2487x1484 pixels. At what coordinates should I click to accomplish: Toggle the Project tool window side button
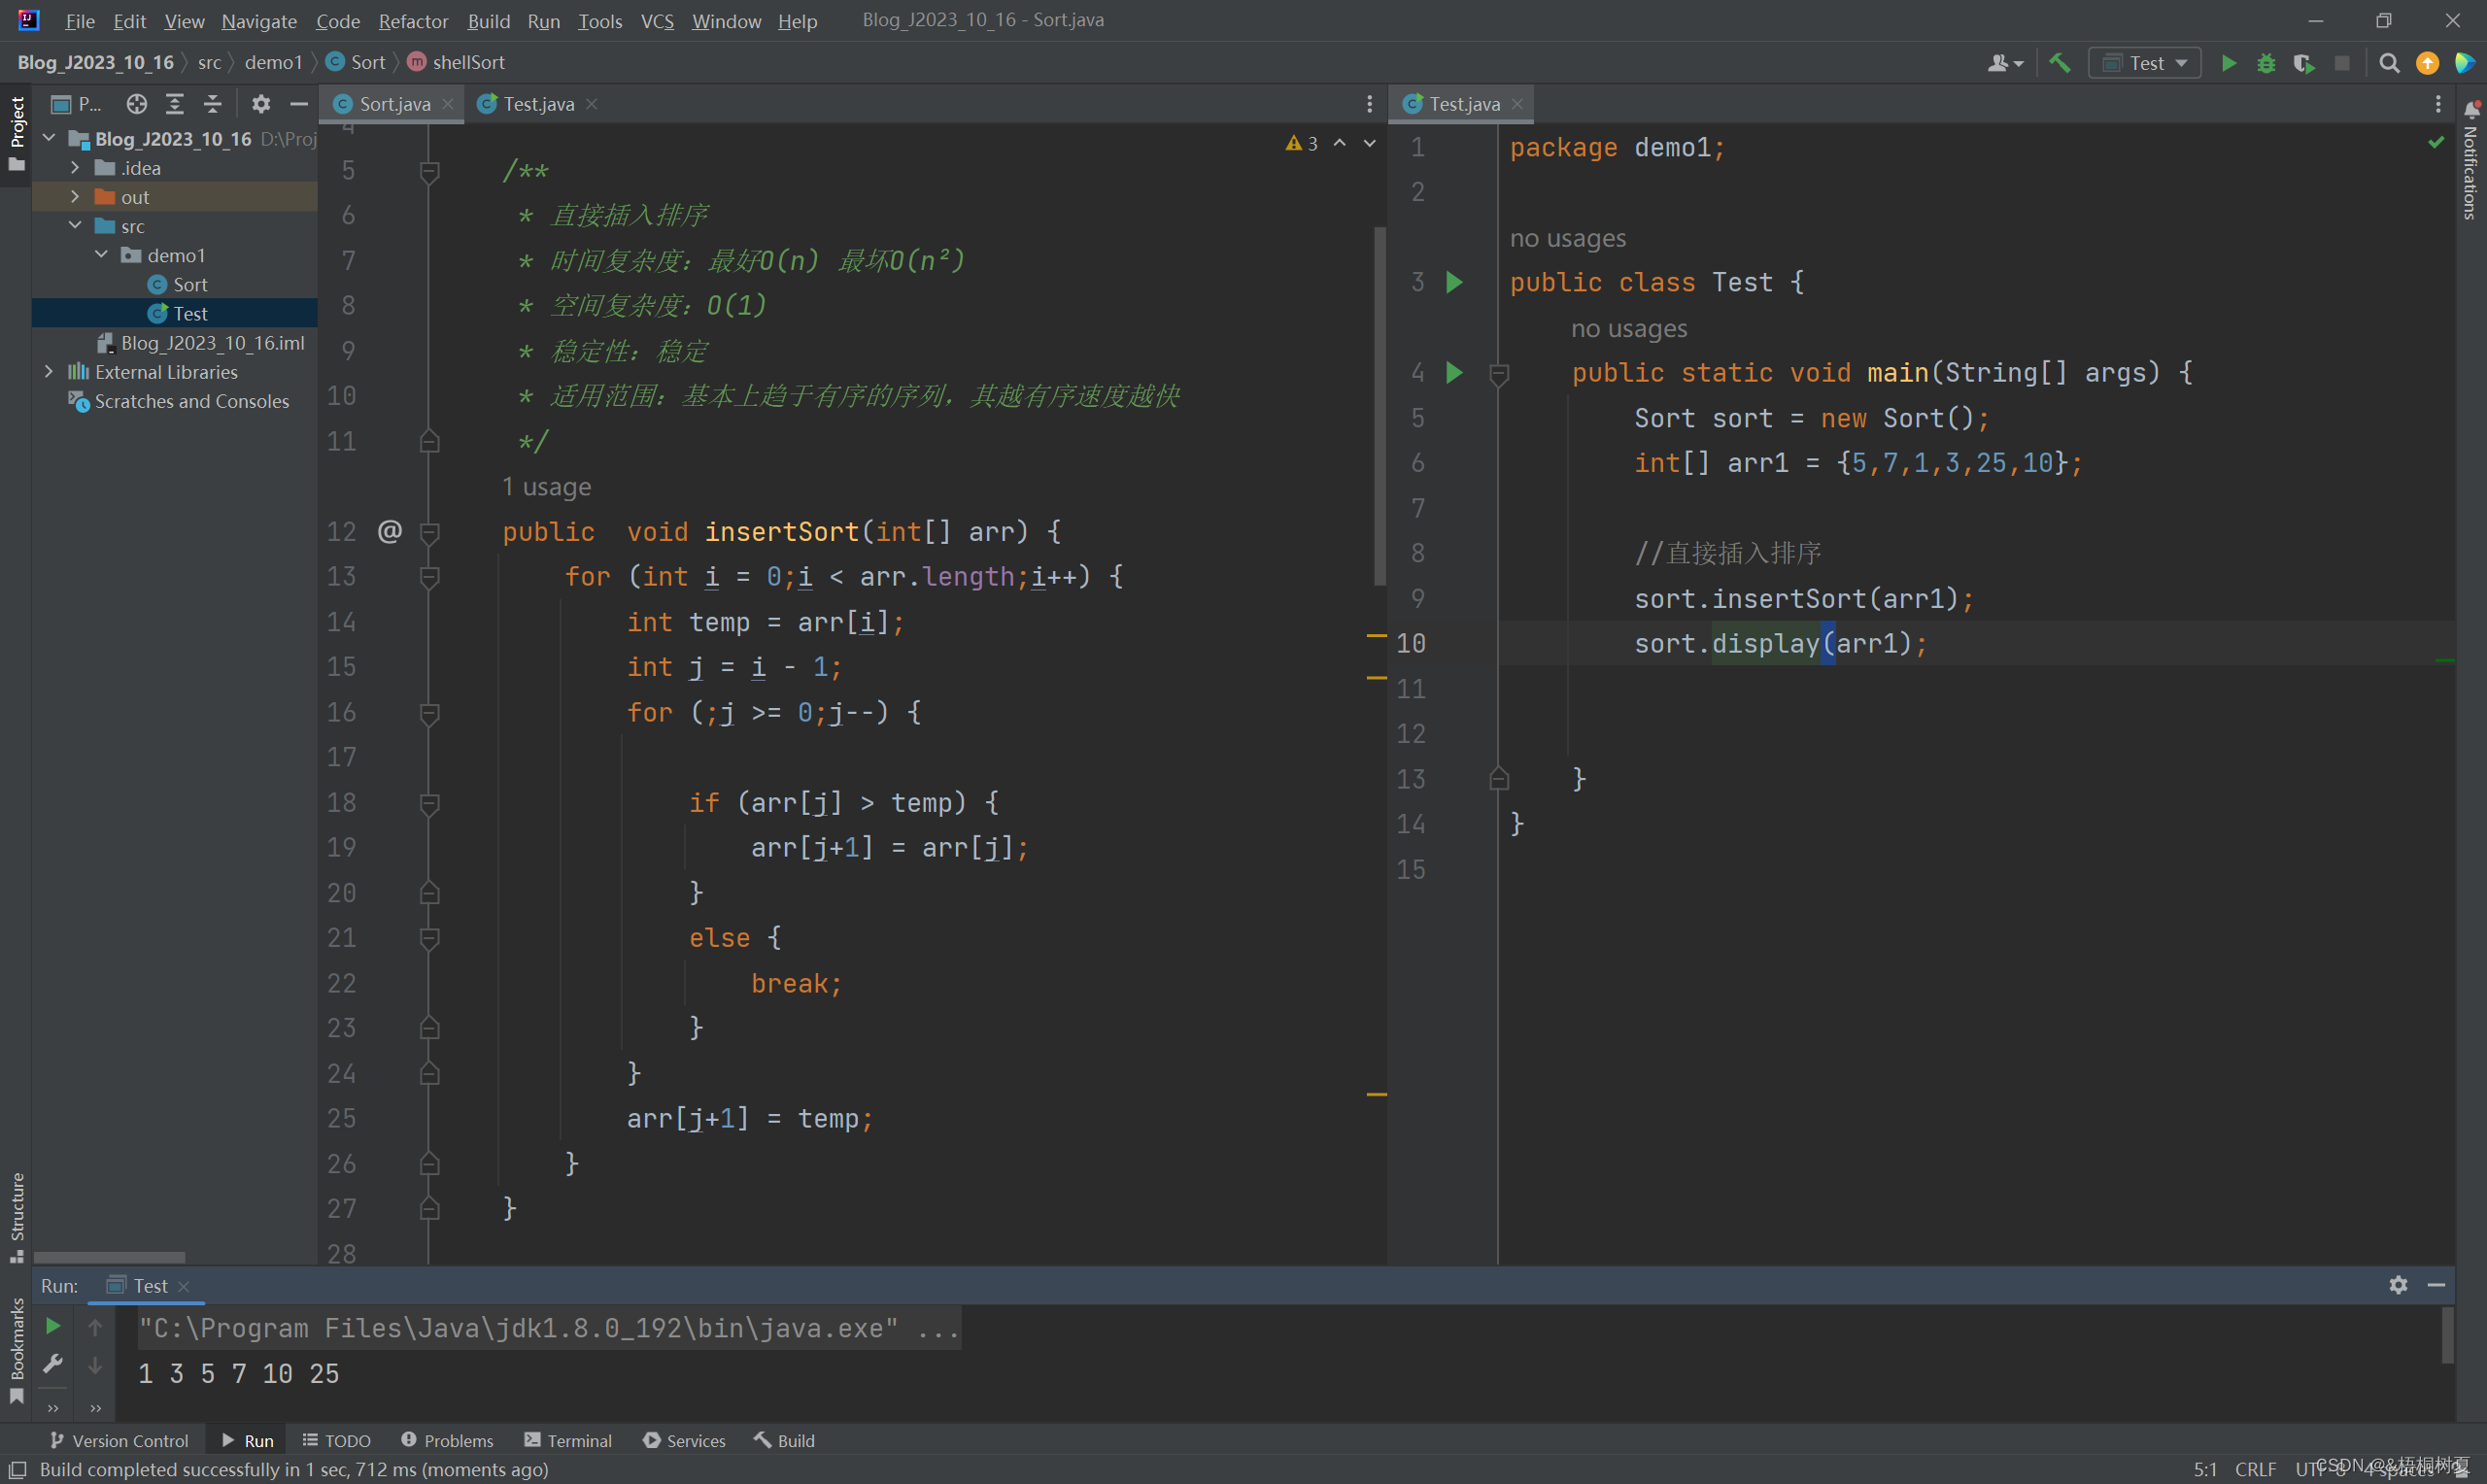pyautogui.click(x=16, y=133)
